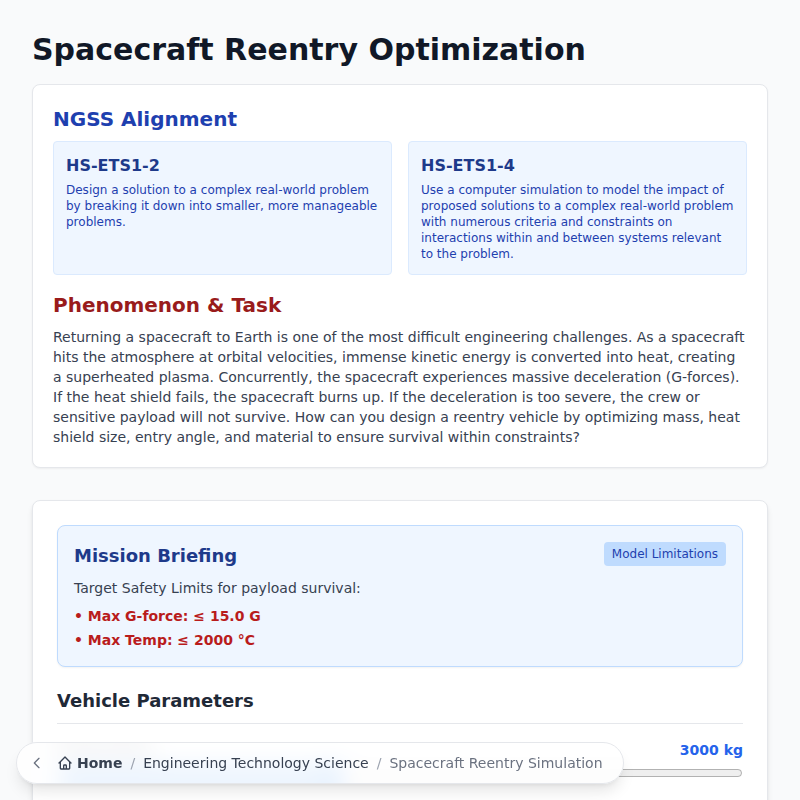Select Spacecraft Reentry Simulation in the breadcrumb
This screenshot has height=800, width=800.
pyautogui.click(x=497, y=763)
